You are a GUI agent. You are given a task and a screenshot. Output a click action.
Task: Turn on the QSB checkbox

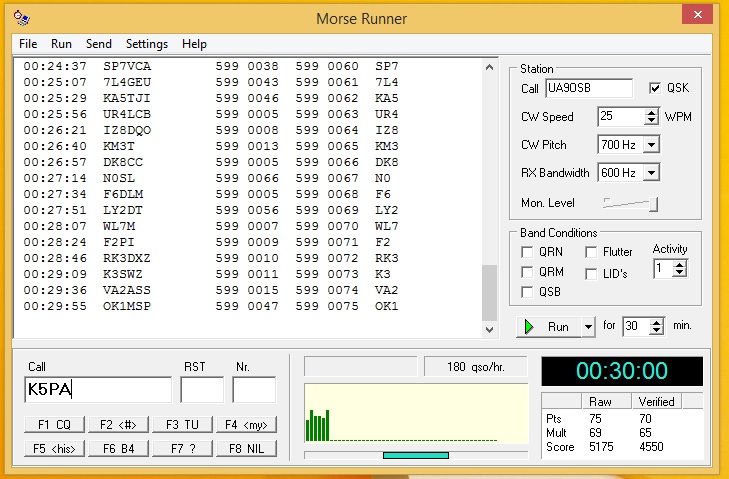click(x=527, y=291)
